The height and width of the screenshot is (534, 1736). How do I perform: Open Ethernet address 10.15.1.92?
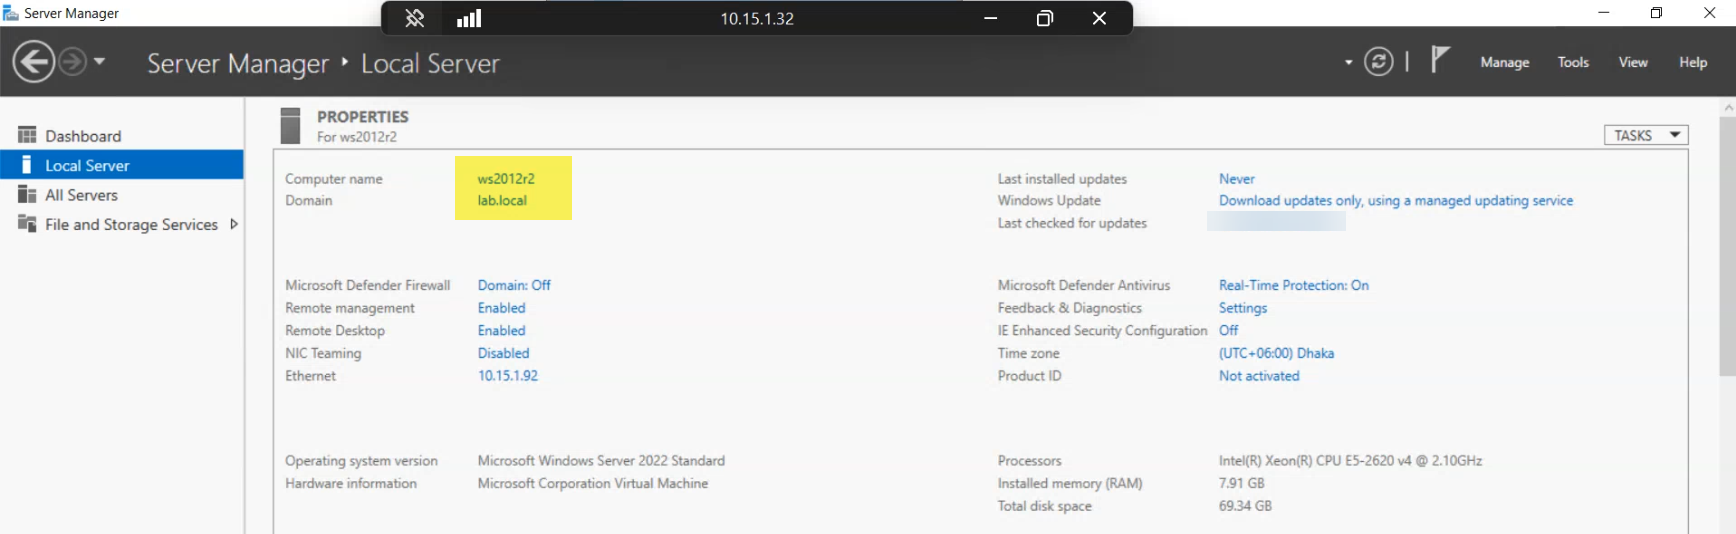(507, 376)
